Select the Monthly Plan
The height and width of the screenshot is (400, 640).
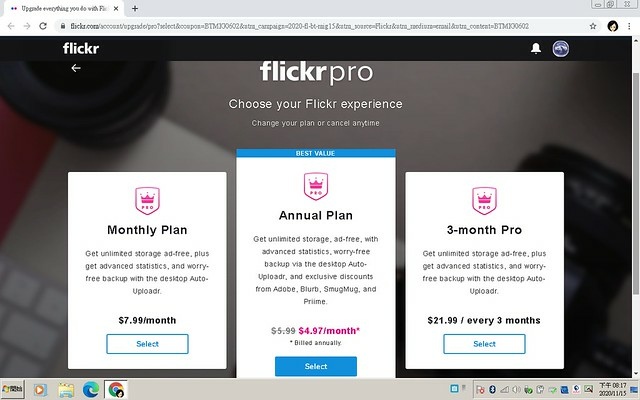(147, 344)
